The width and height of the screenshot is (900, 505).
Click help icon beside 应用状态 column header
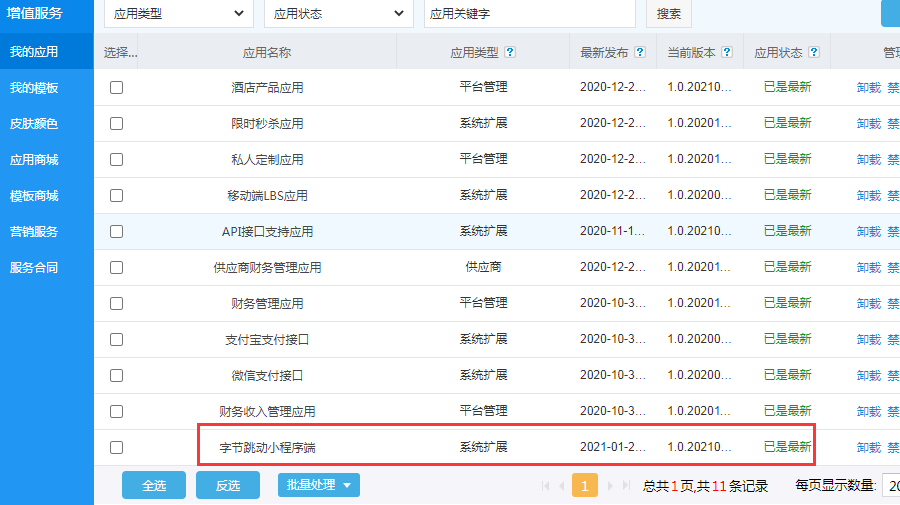coord(815,52)
